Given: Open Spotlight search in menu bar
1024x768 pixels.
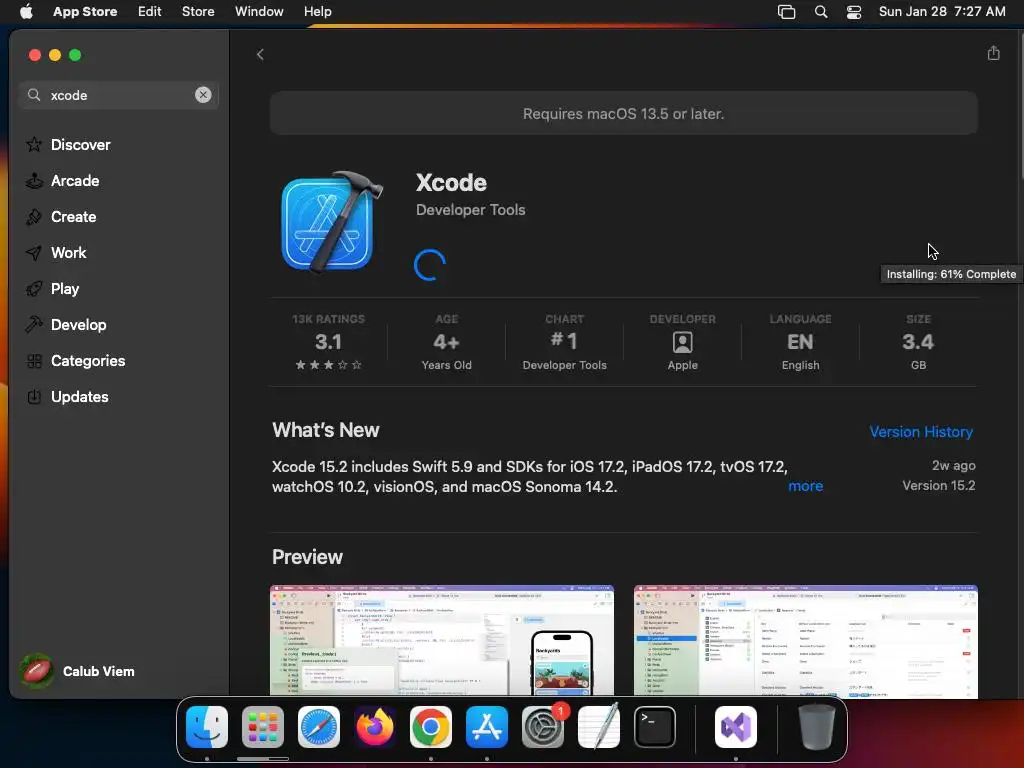Looking at the screenshot, I should pos(821,12).
